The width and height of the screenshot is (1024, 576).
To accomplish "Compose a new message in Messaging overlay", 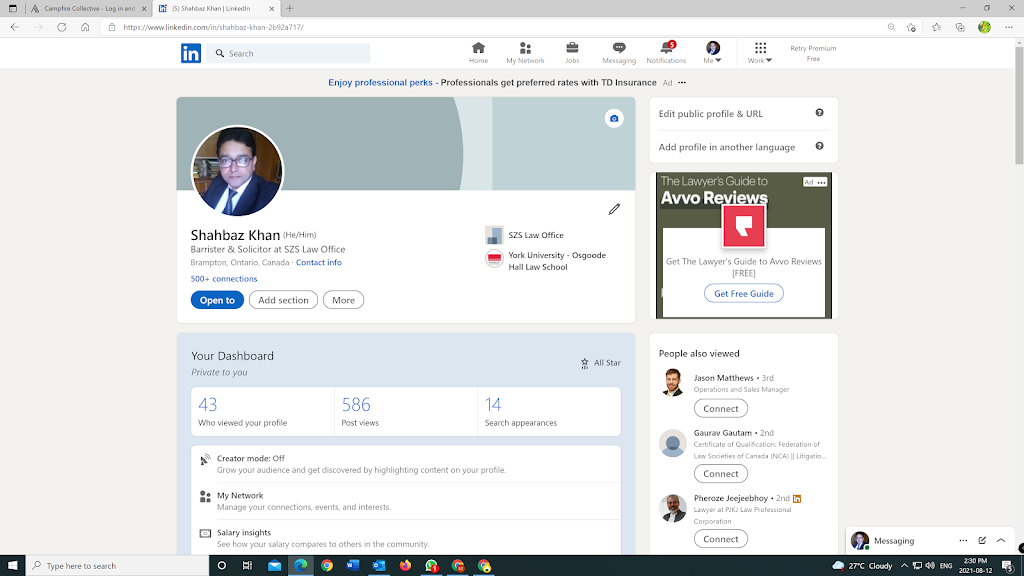I will tap(982, 541).
